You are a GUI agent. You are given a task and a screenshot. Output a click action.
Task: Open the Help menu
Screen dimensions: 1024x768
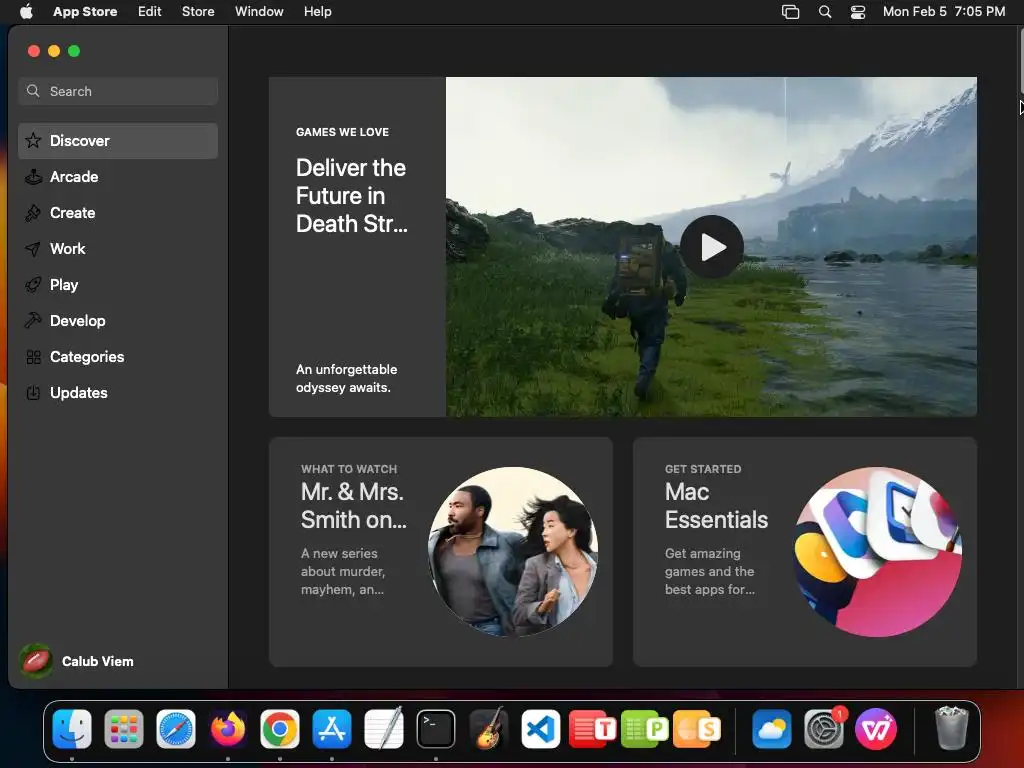click(x=317, y=12)
